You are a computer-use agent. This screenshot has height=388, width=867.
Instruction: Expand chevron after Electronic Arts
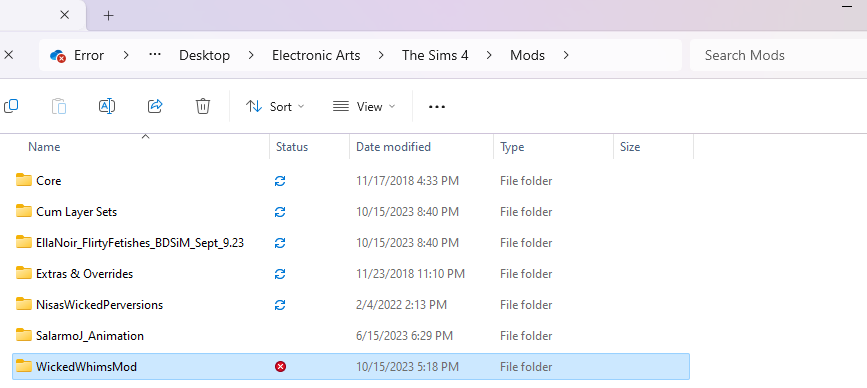click(x=381, y=55)
